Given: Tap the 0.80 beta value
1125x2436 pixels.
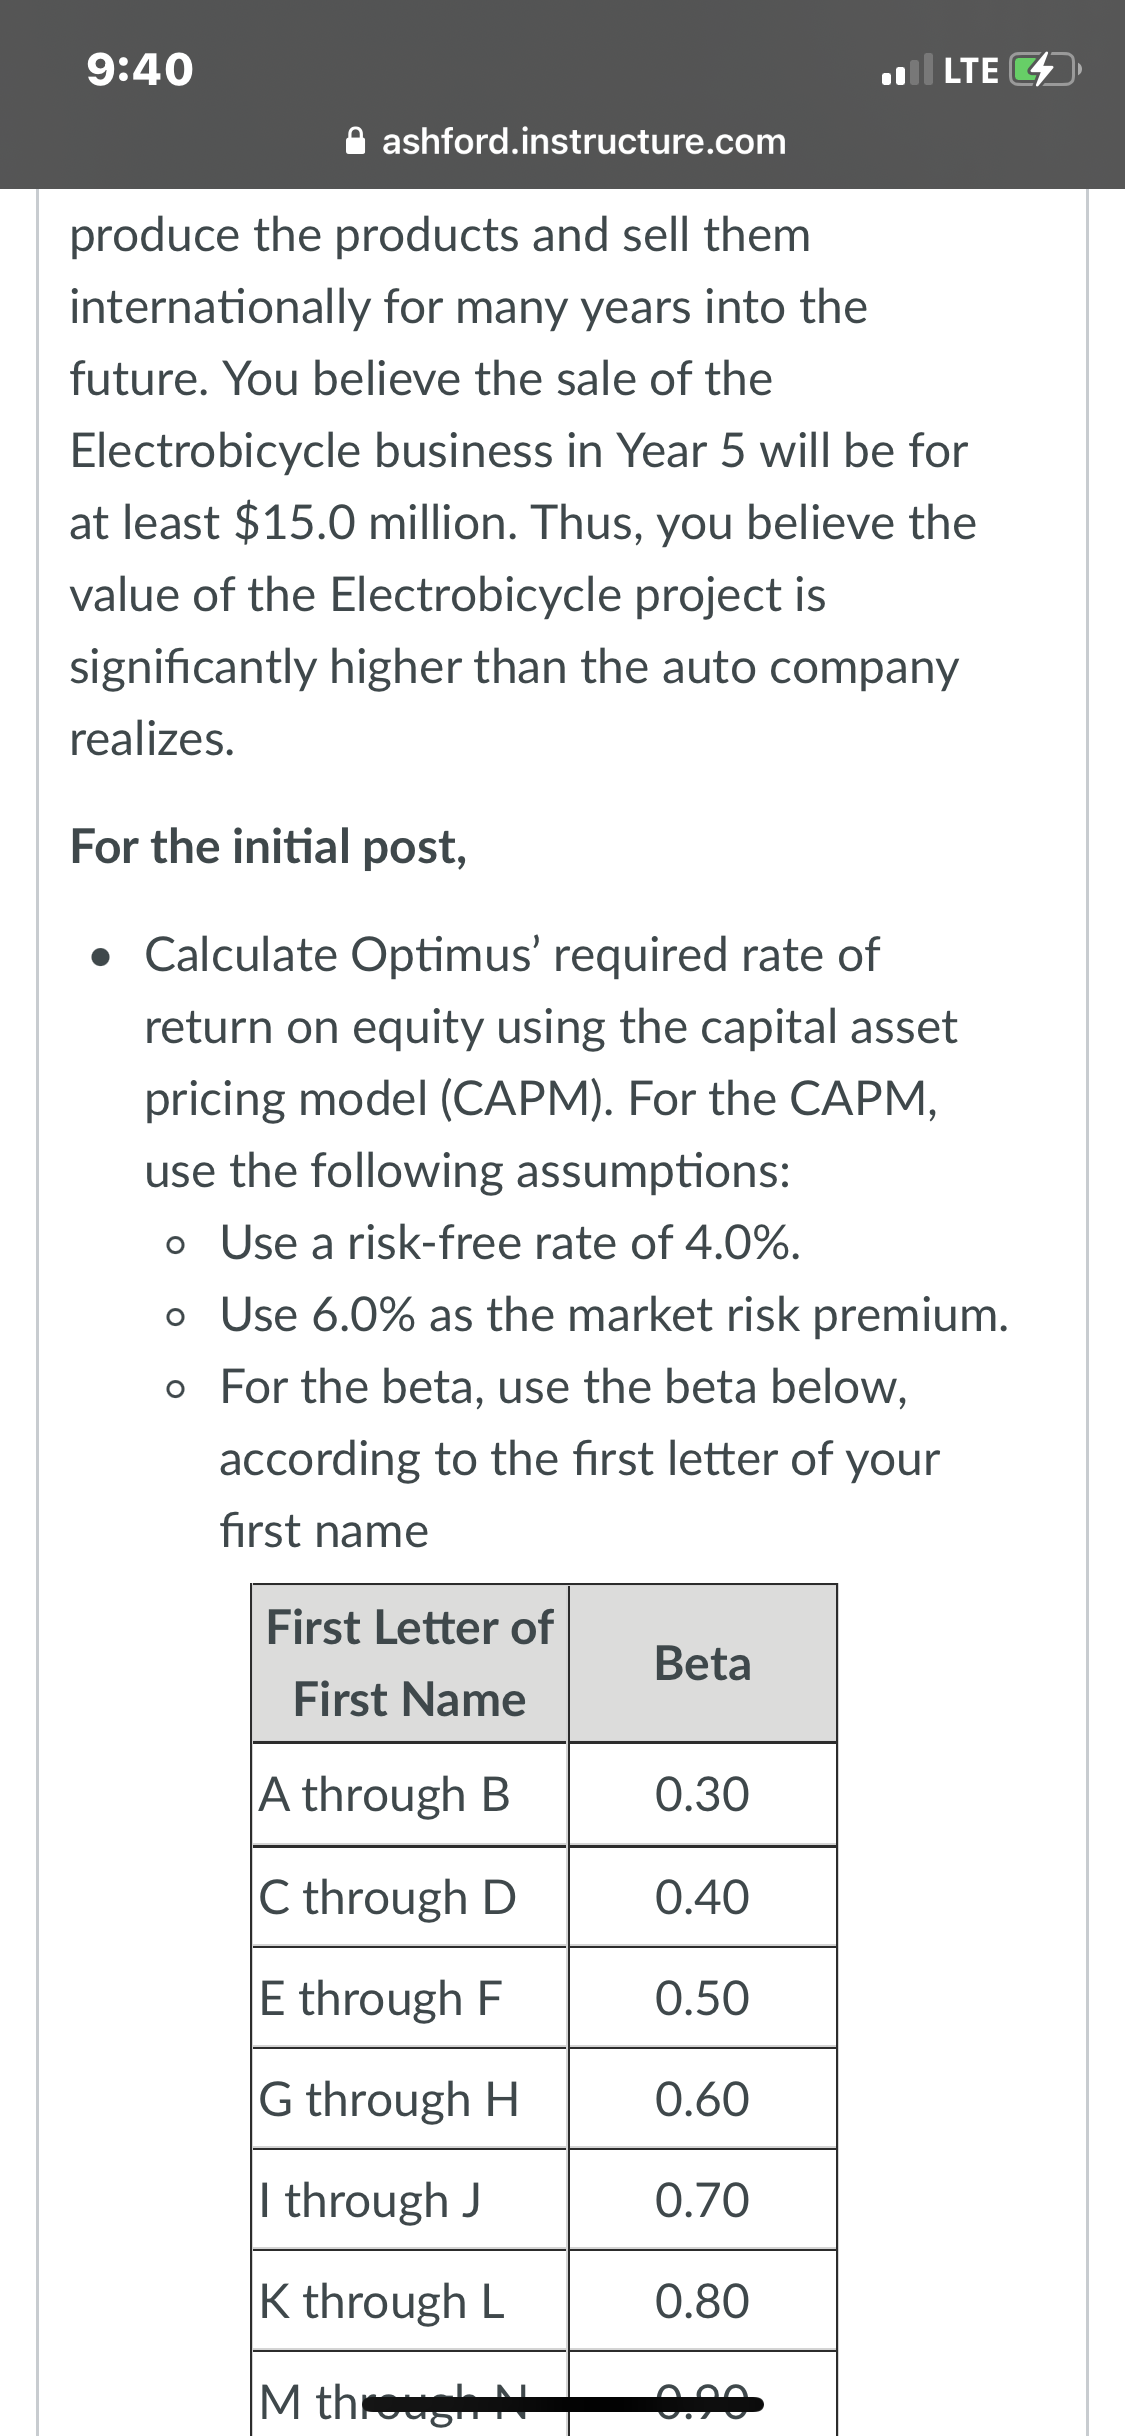Looking at the screenshot, I should (x=702, y=2301).
